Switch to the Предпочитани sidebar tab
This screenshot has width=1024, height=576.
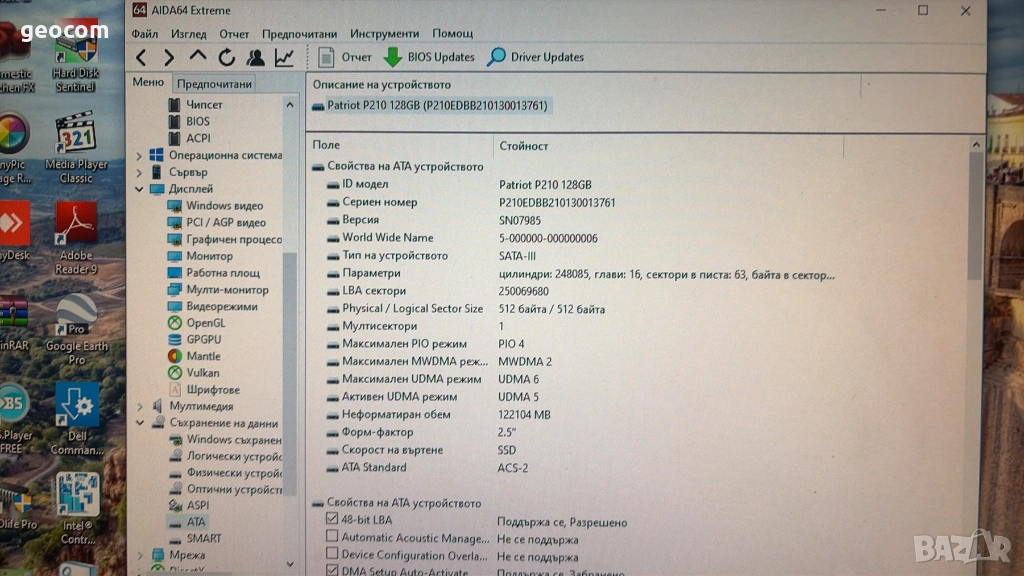tap(215, 84)
